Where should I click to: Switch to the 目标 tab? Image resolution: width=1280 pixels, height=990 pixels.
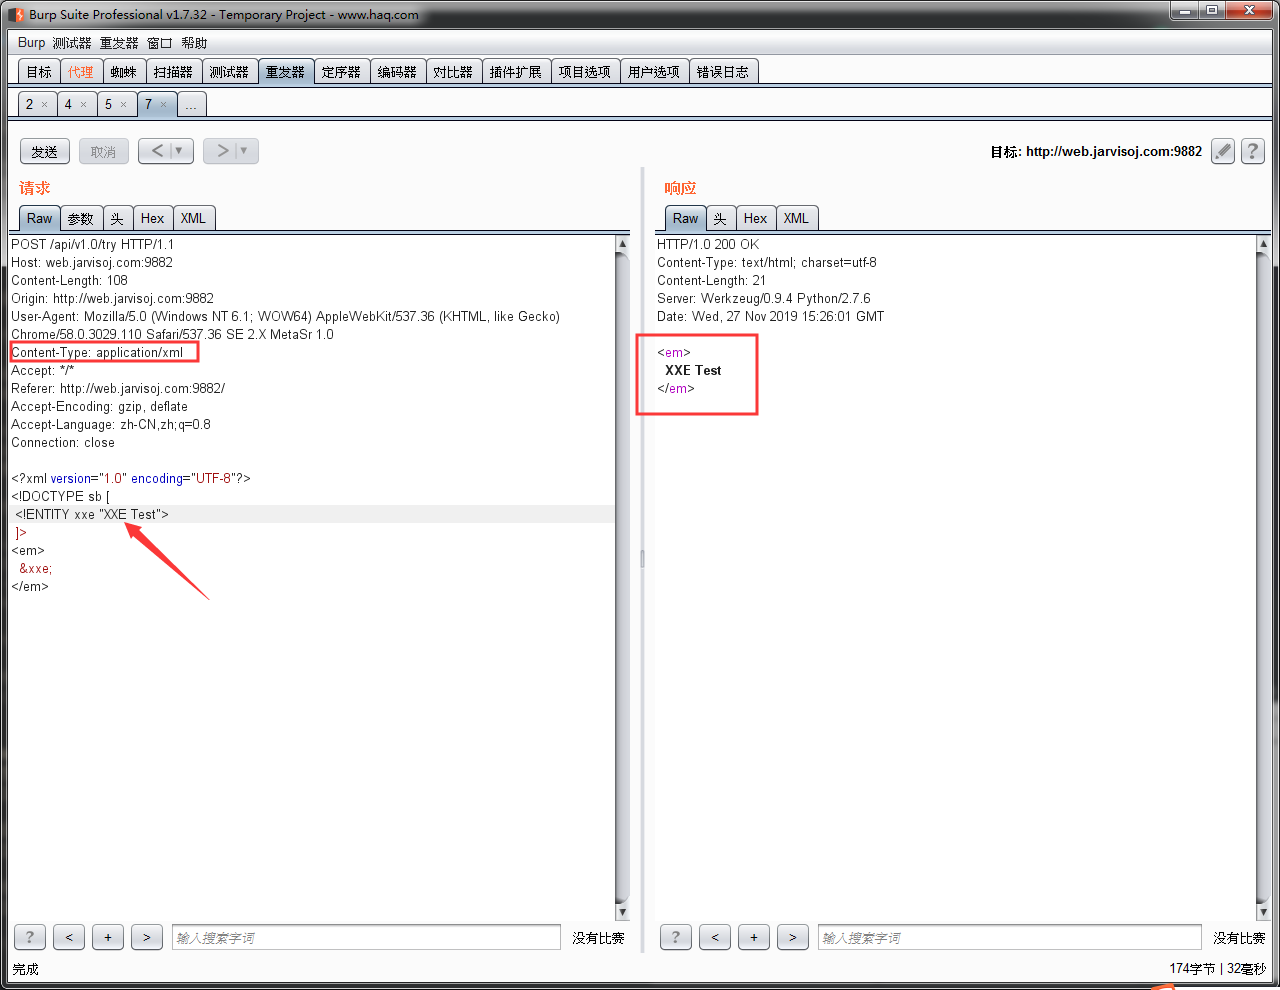(39, 72)
